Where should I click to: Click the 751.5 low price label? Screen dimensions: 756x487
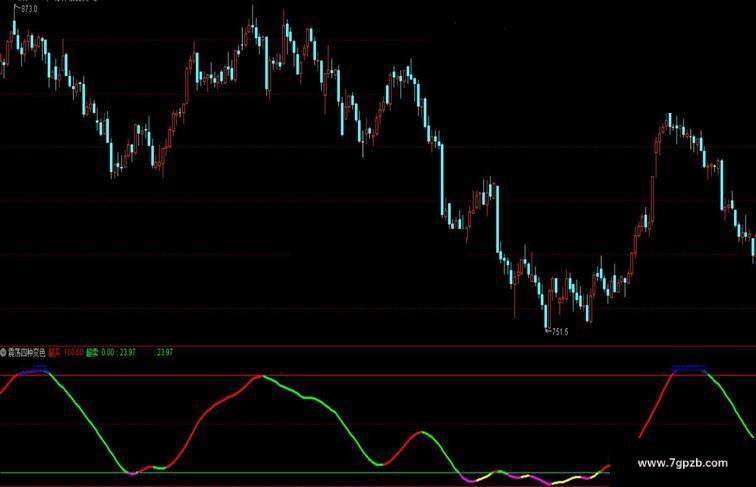(560, 332)
